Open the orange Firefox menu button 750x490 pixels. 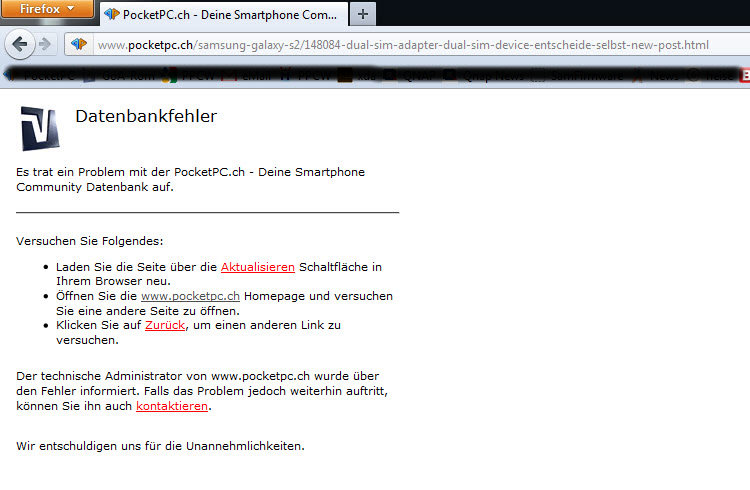[x=47, y=9]
